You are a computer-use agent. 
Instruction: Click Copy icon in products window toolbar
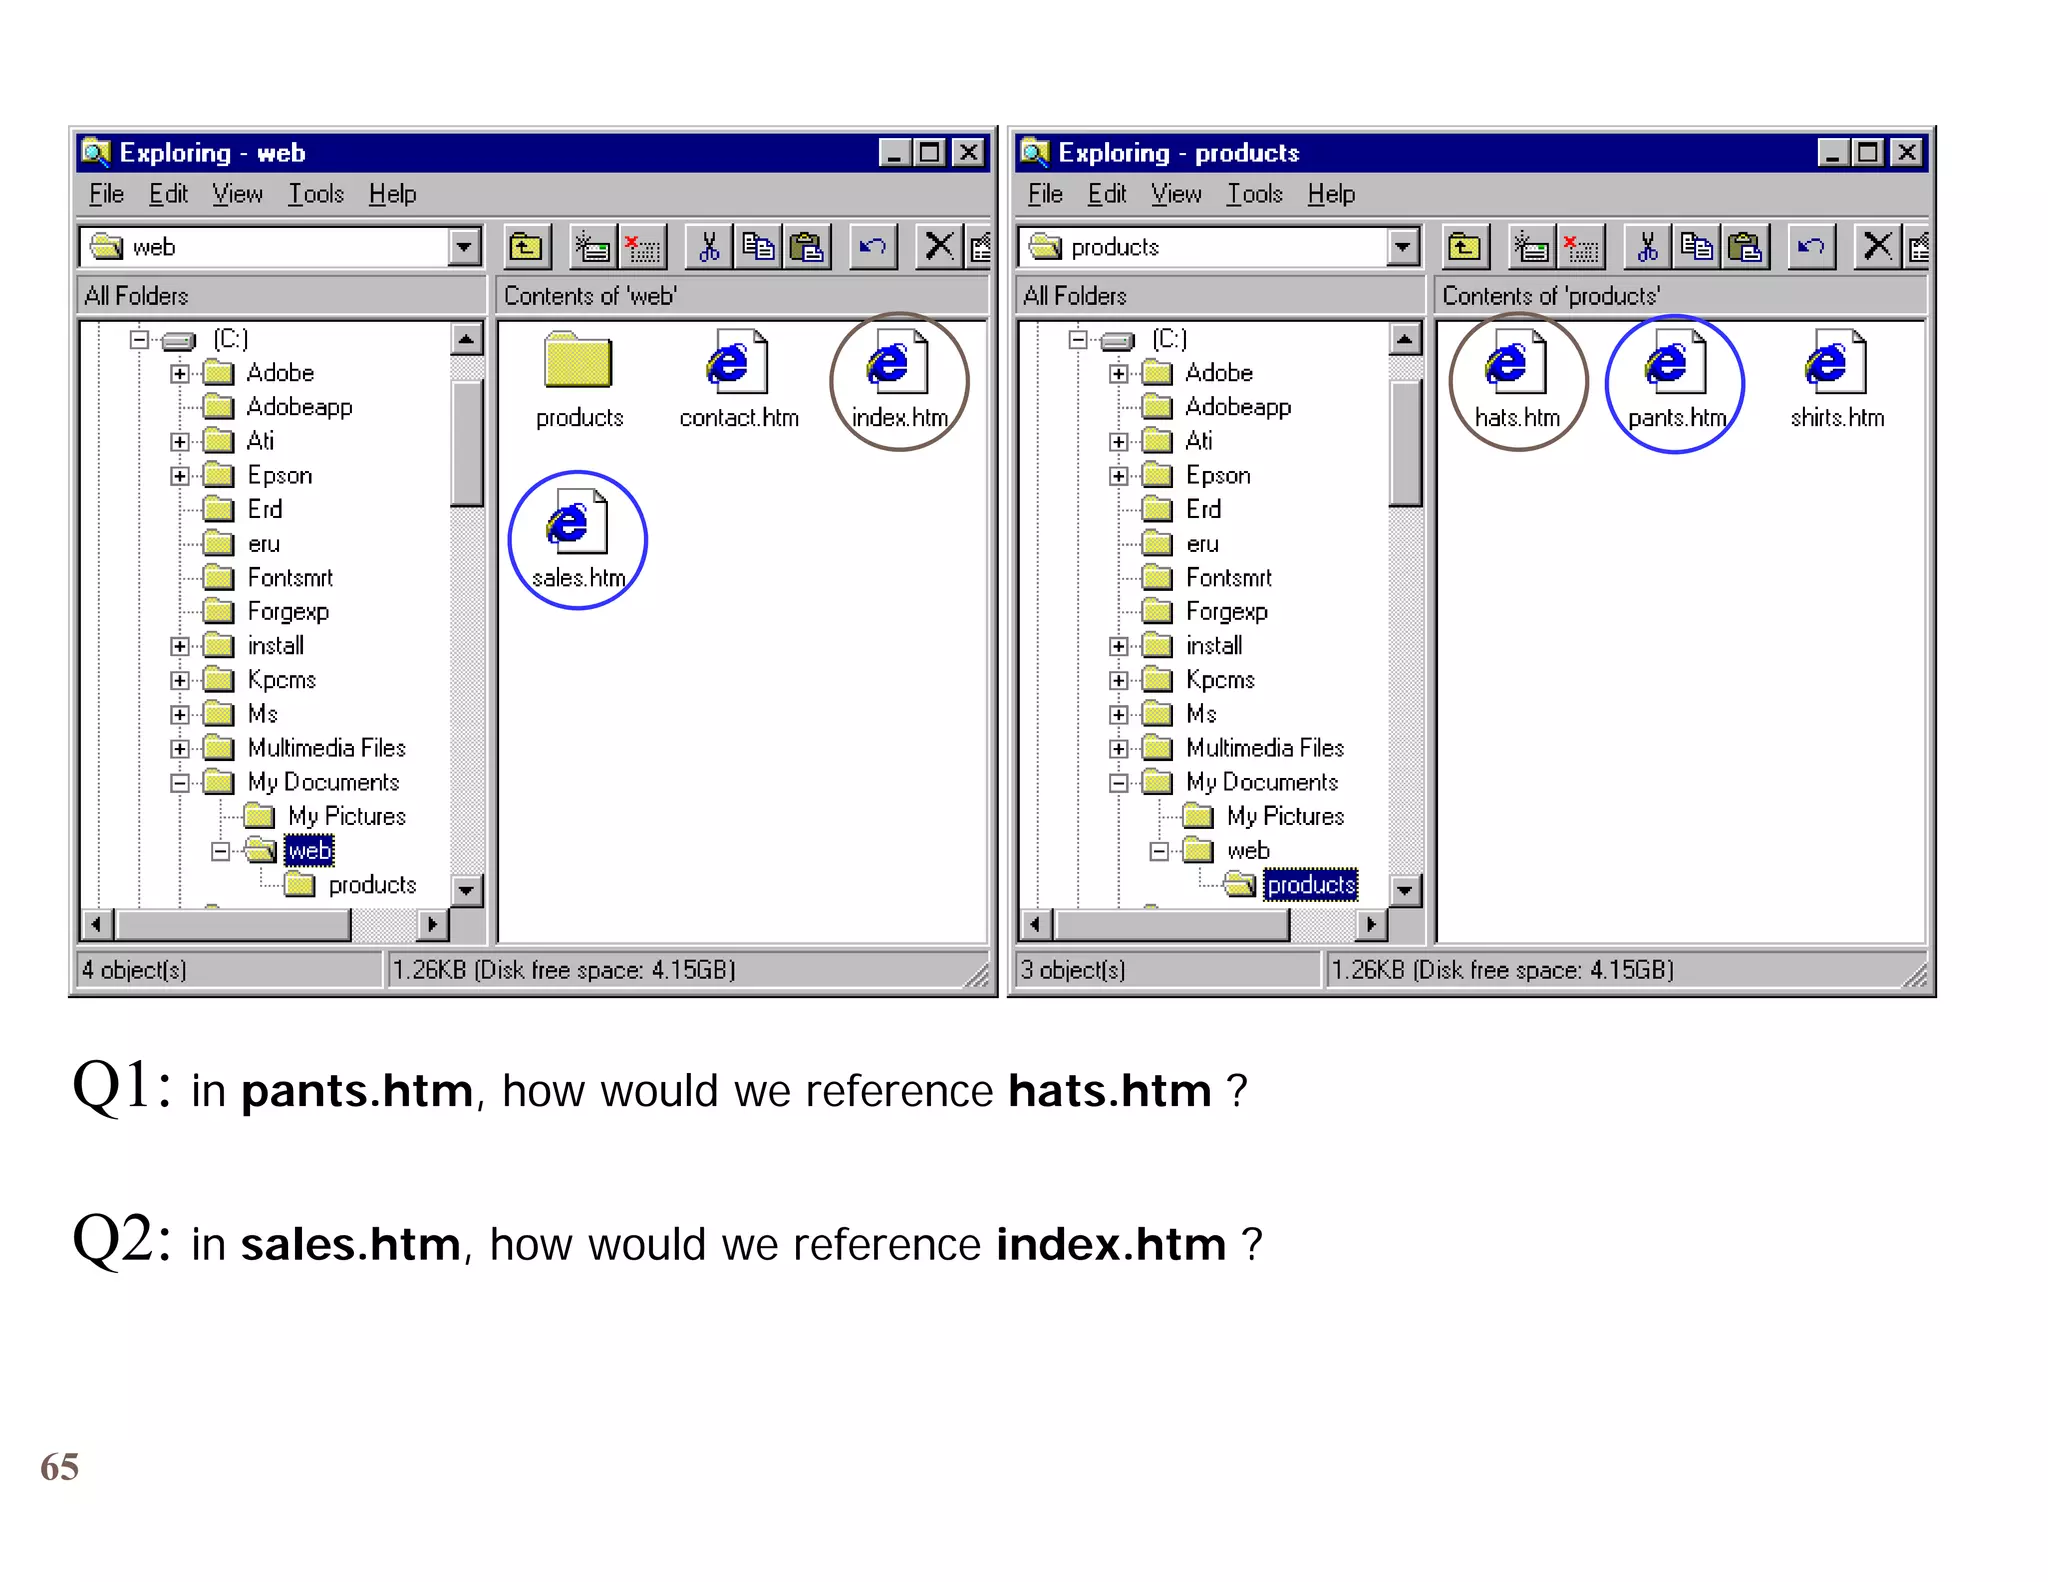tap(1697, 247)
